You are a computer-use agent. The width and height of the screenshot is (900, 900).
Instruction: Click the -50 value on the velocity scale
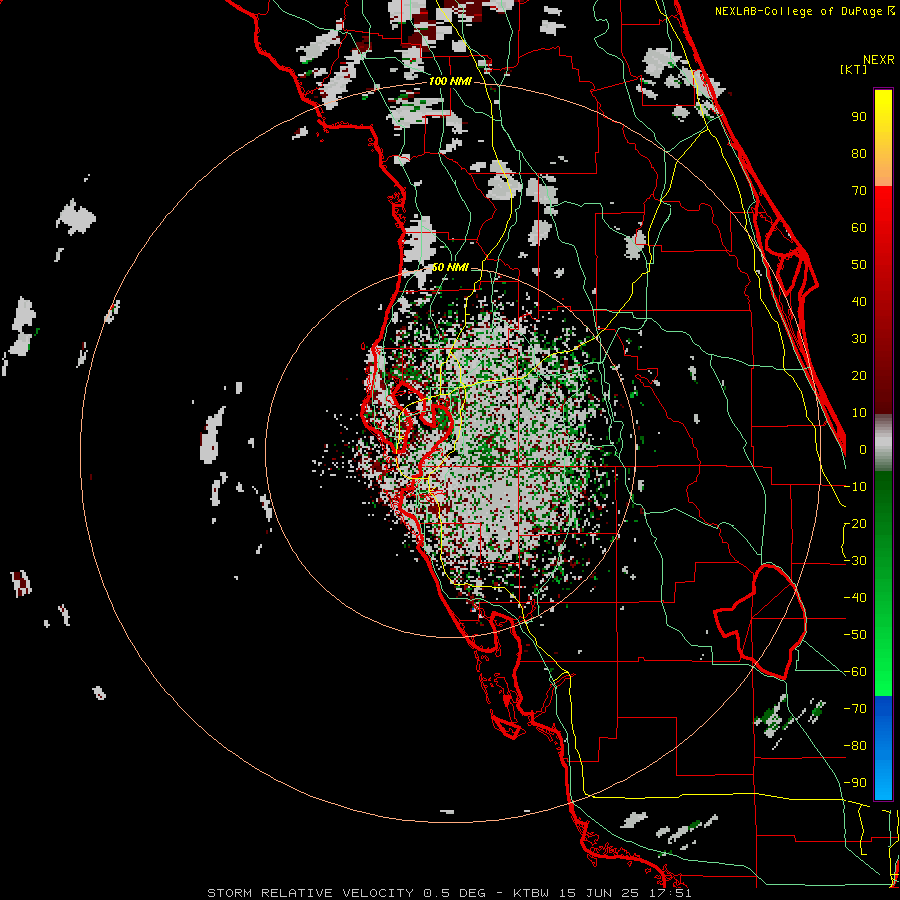click(856, 635)
